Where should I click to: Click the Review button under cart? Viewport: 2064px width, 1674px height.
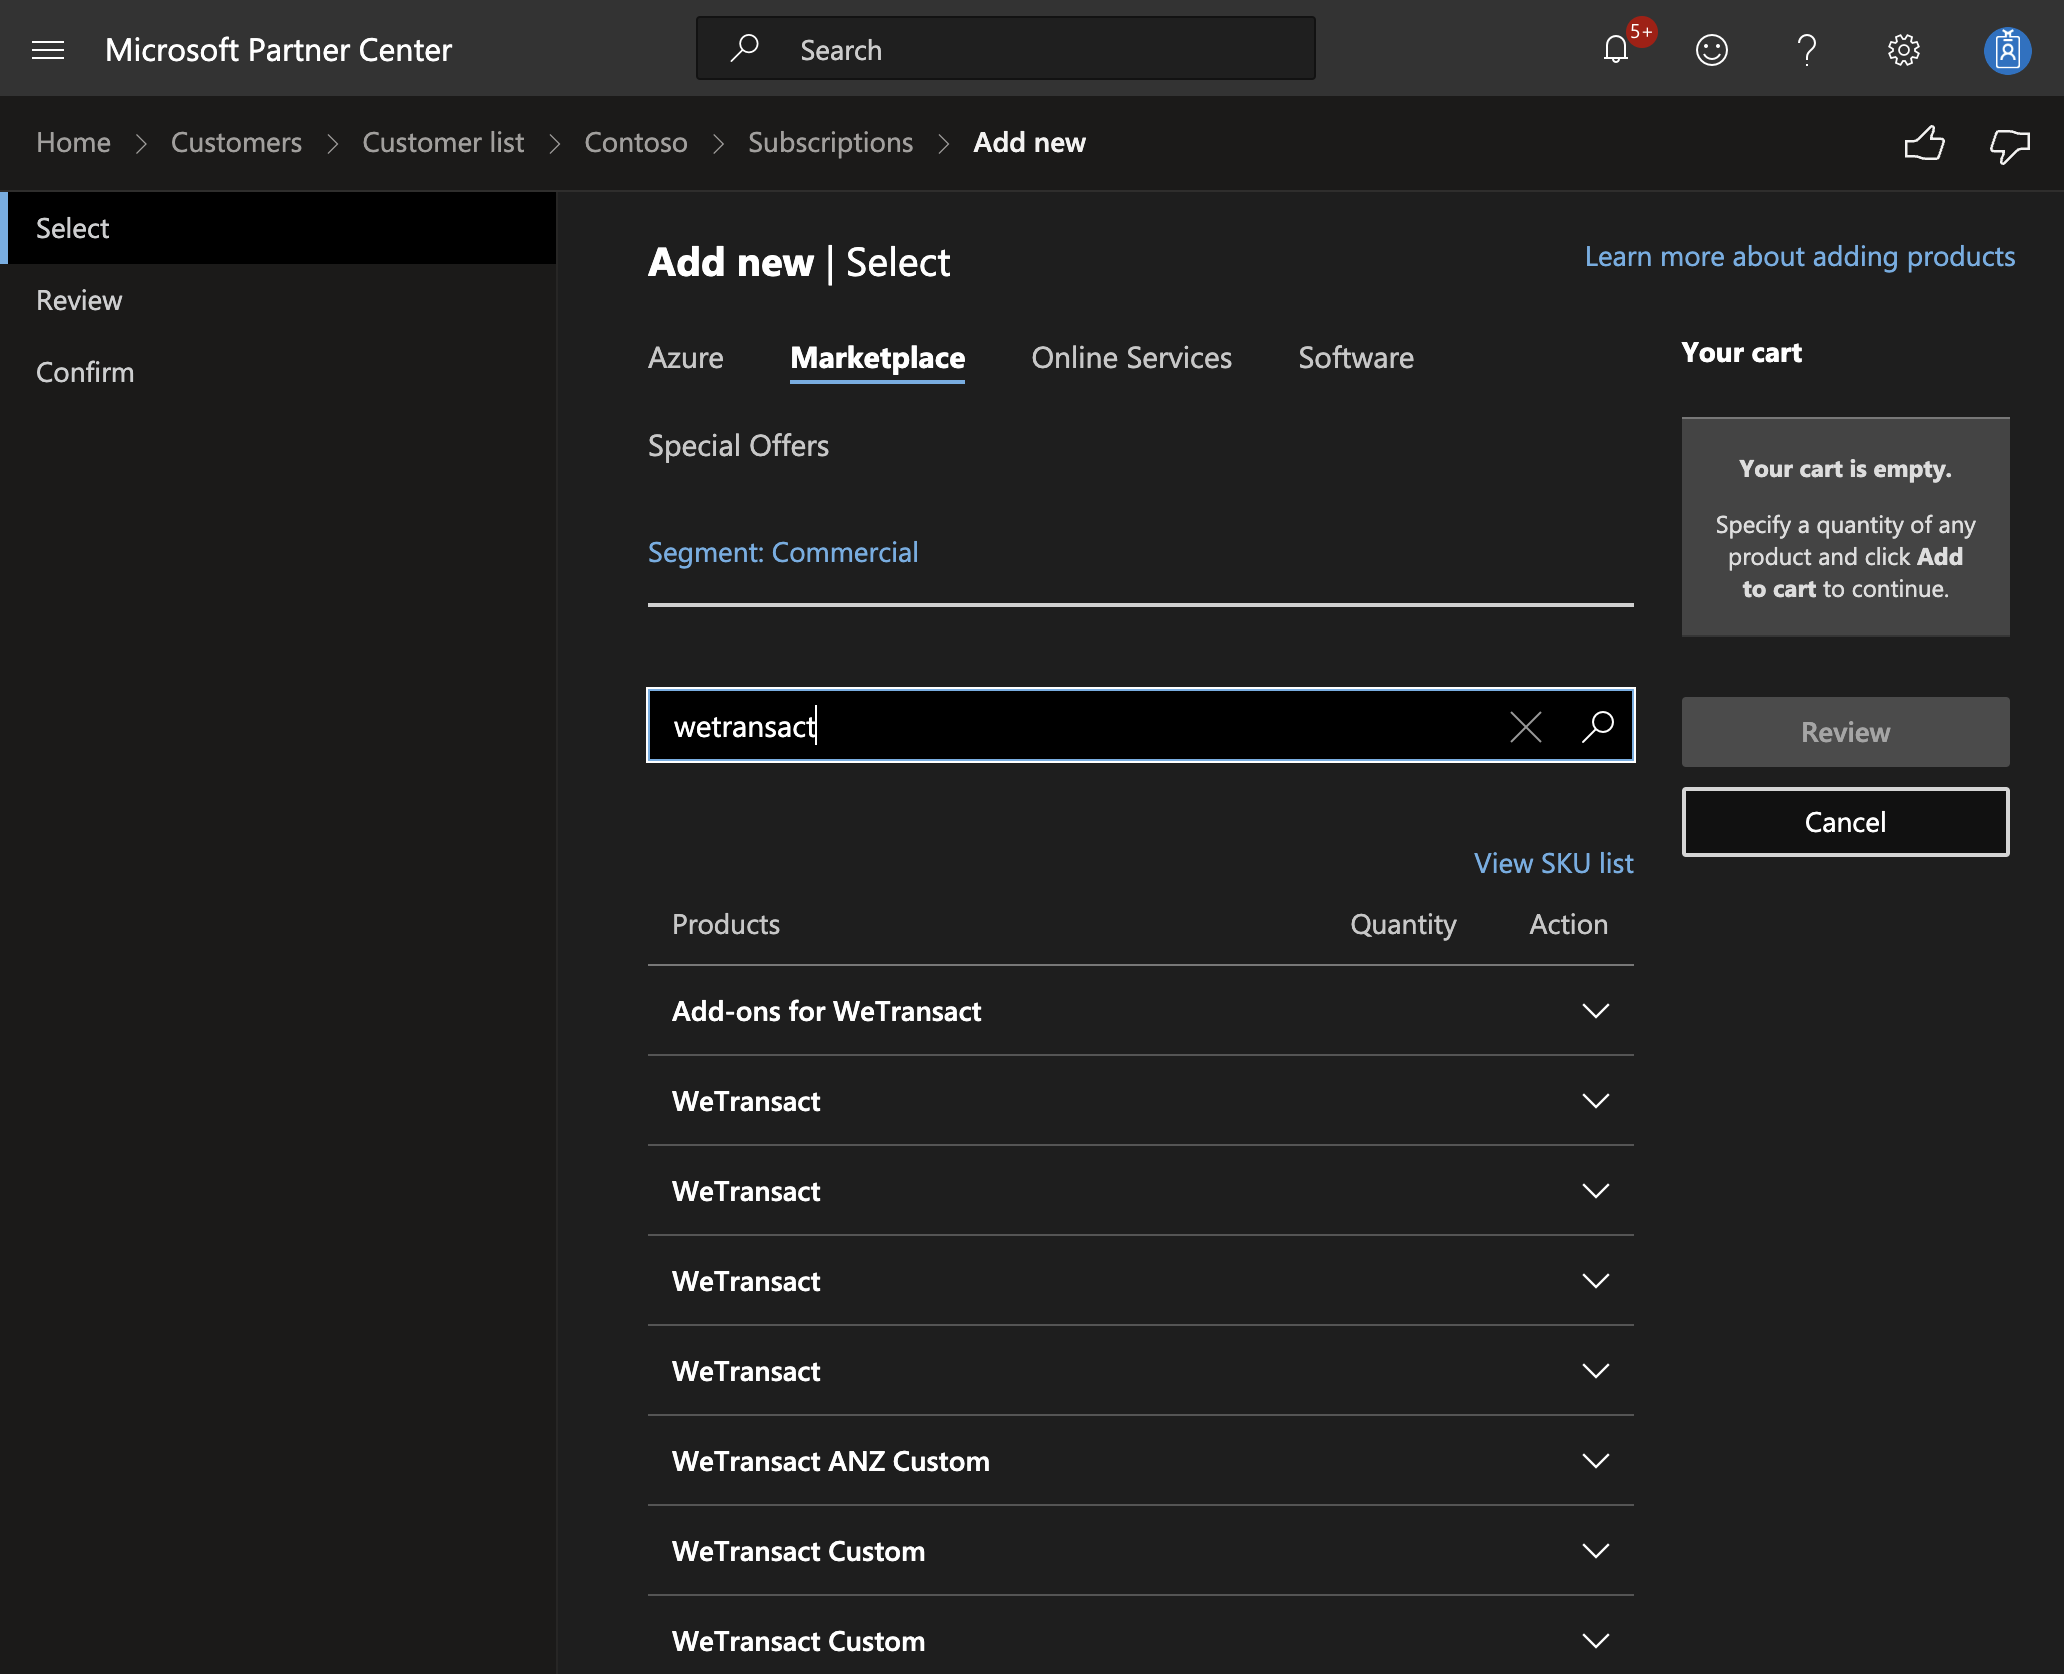[x=1845, y=732]
